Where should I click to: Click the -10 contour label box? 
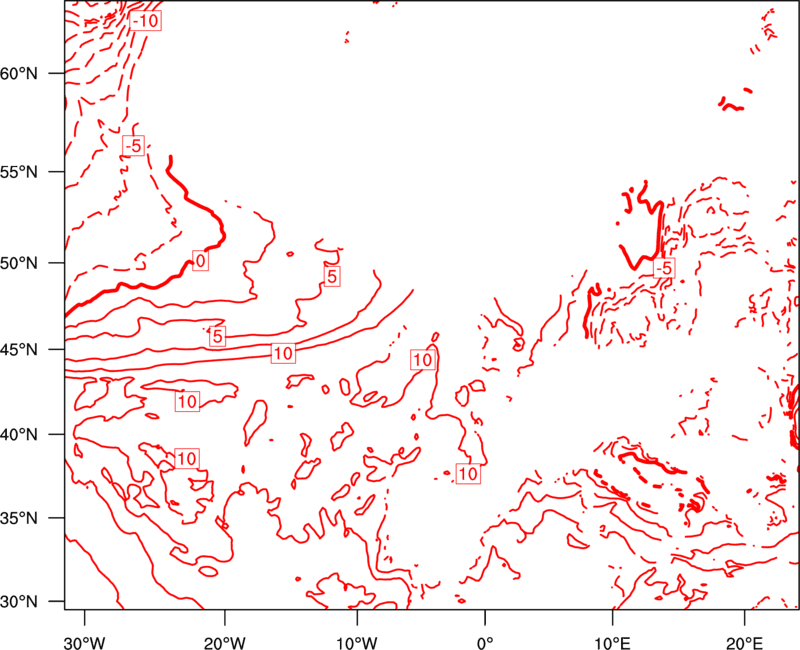pyautogui.click(x=145, y=21)
